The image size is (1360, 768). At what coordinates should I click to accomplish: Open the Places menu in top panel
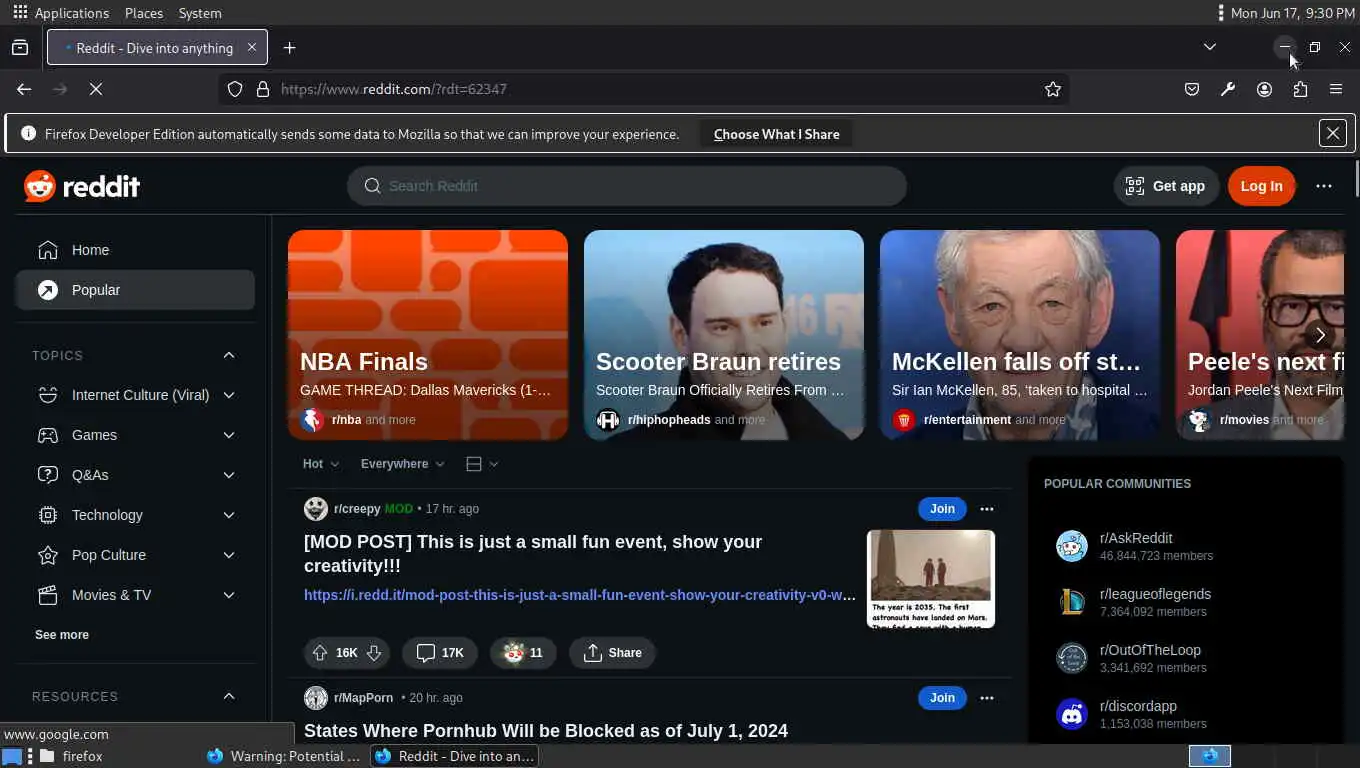pyautogui.click(x=144, y=13)
